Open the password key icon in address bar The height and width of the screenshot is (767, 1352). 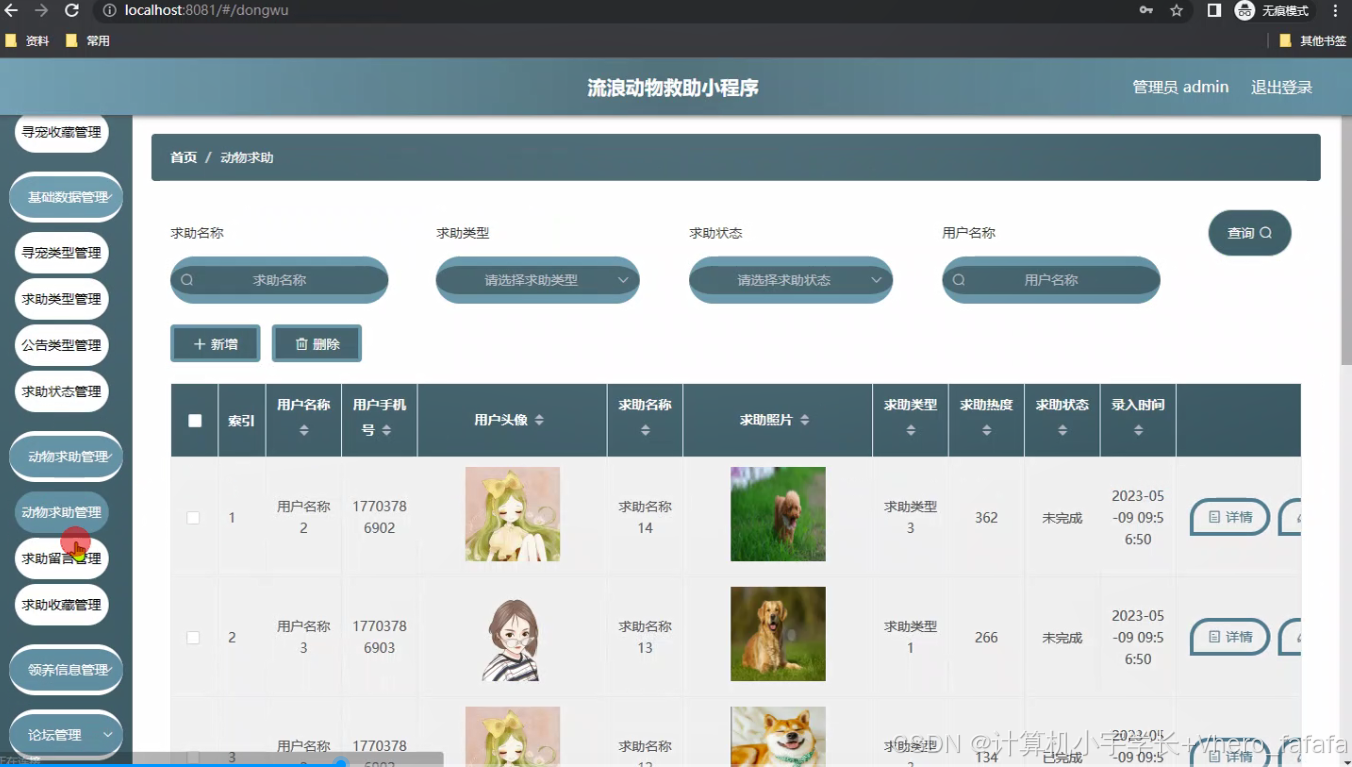click(x=1146, y=11)
